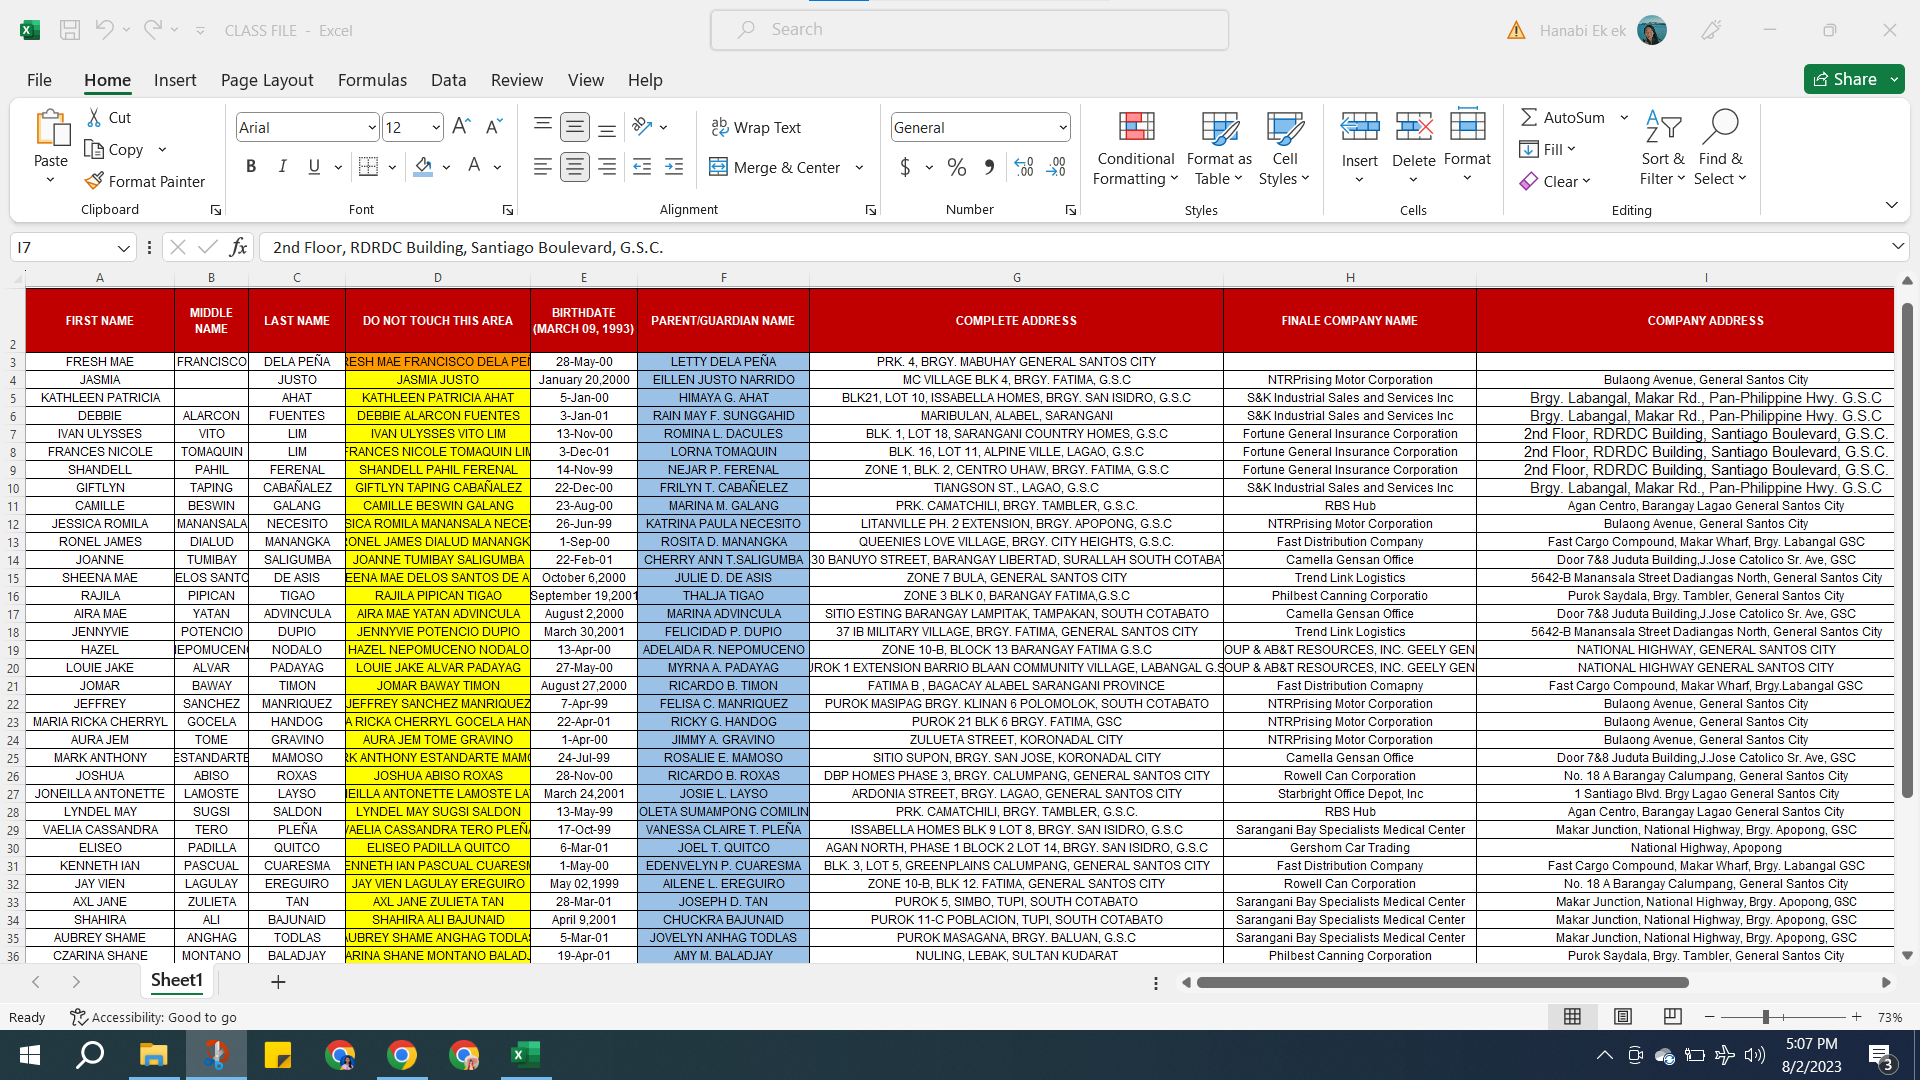Screen dimensions: 1920x1080
Task: Open Find & Select menu
Action: coord(1720,148)
